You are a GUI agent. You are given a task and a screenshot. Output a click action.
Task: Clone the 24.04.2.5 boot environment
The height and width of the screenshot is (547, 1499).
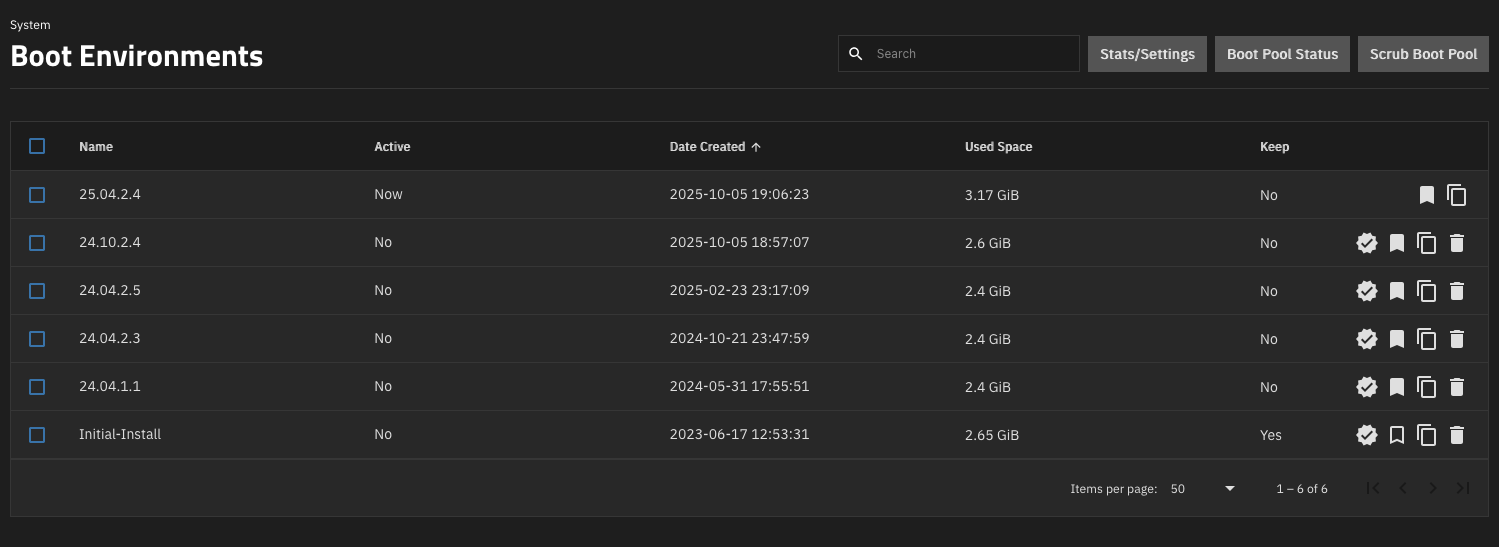click(x=1427, y=291)
